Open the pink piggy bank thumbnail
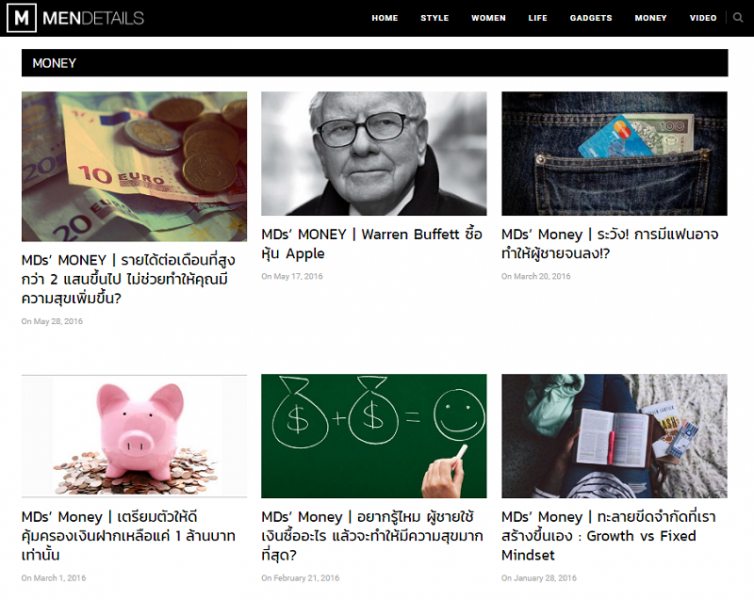This screenshot has height=600, width=754. tap(134, 436)
